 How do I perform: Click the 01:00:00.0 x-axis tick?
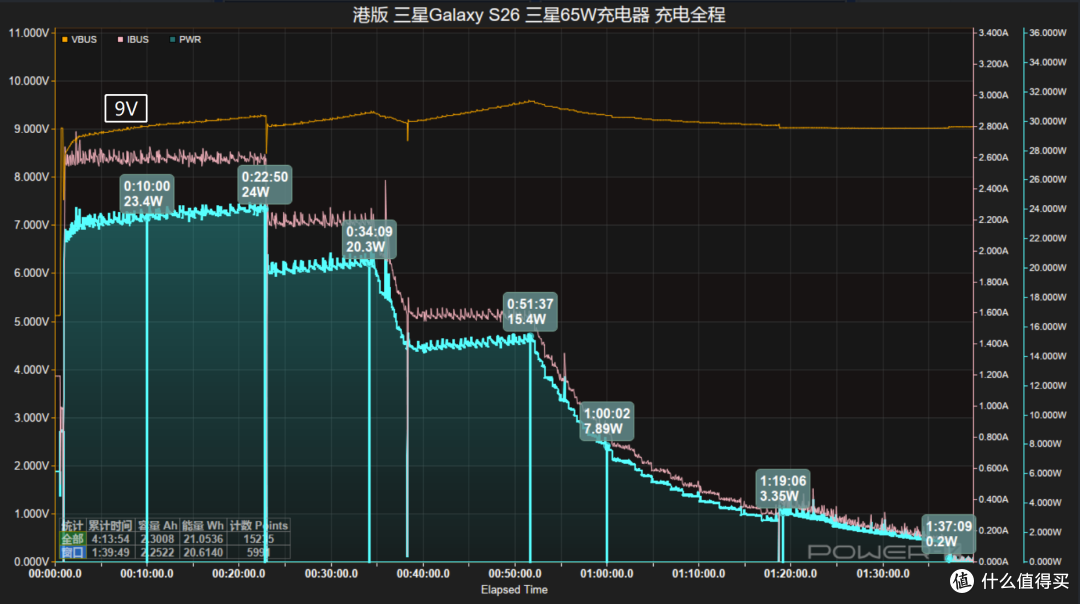[607, 574]
